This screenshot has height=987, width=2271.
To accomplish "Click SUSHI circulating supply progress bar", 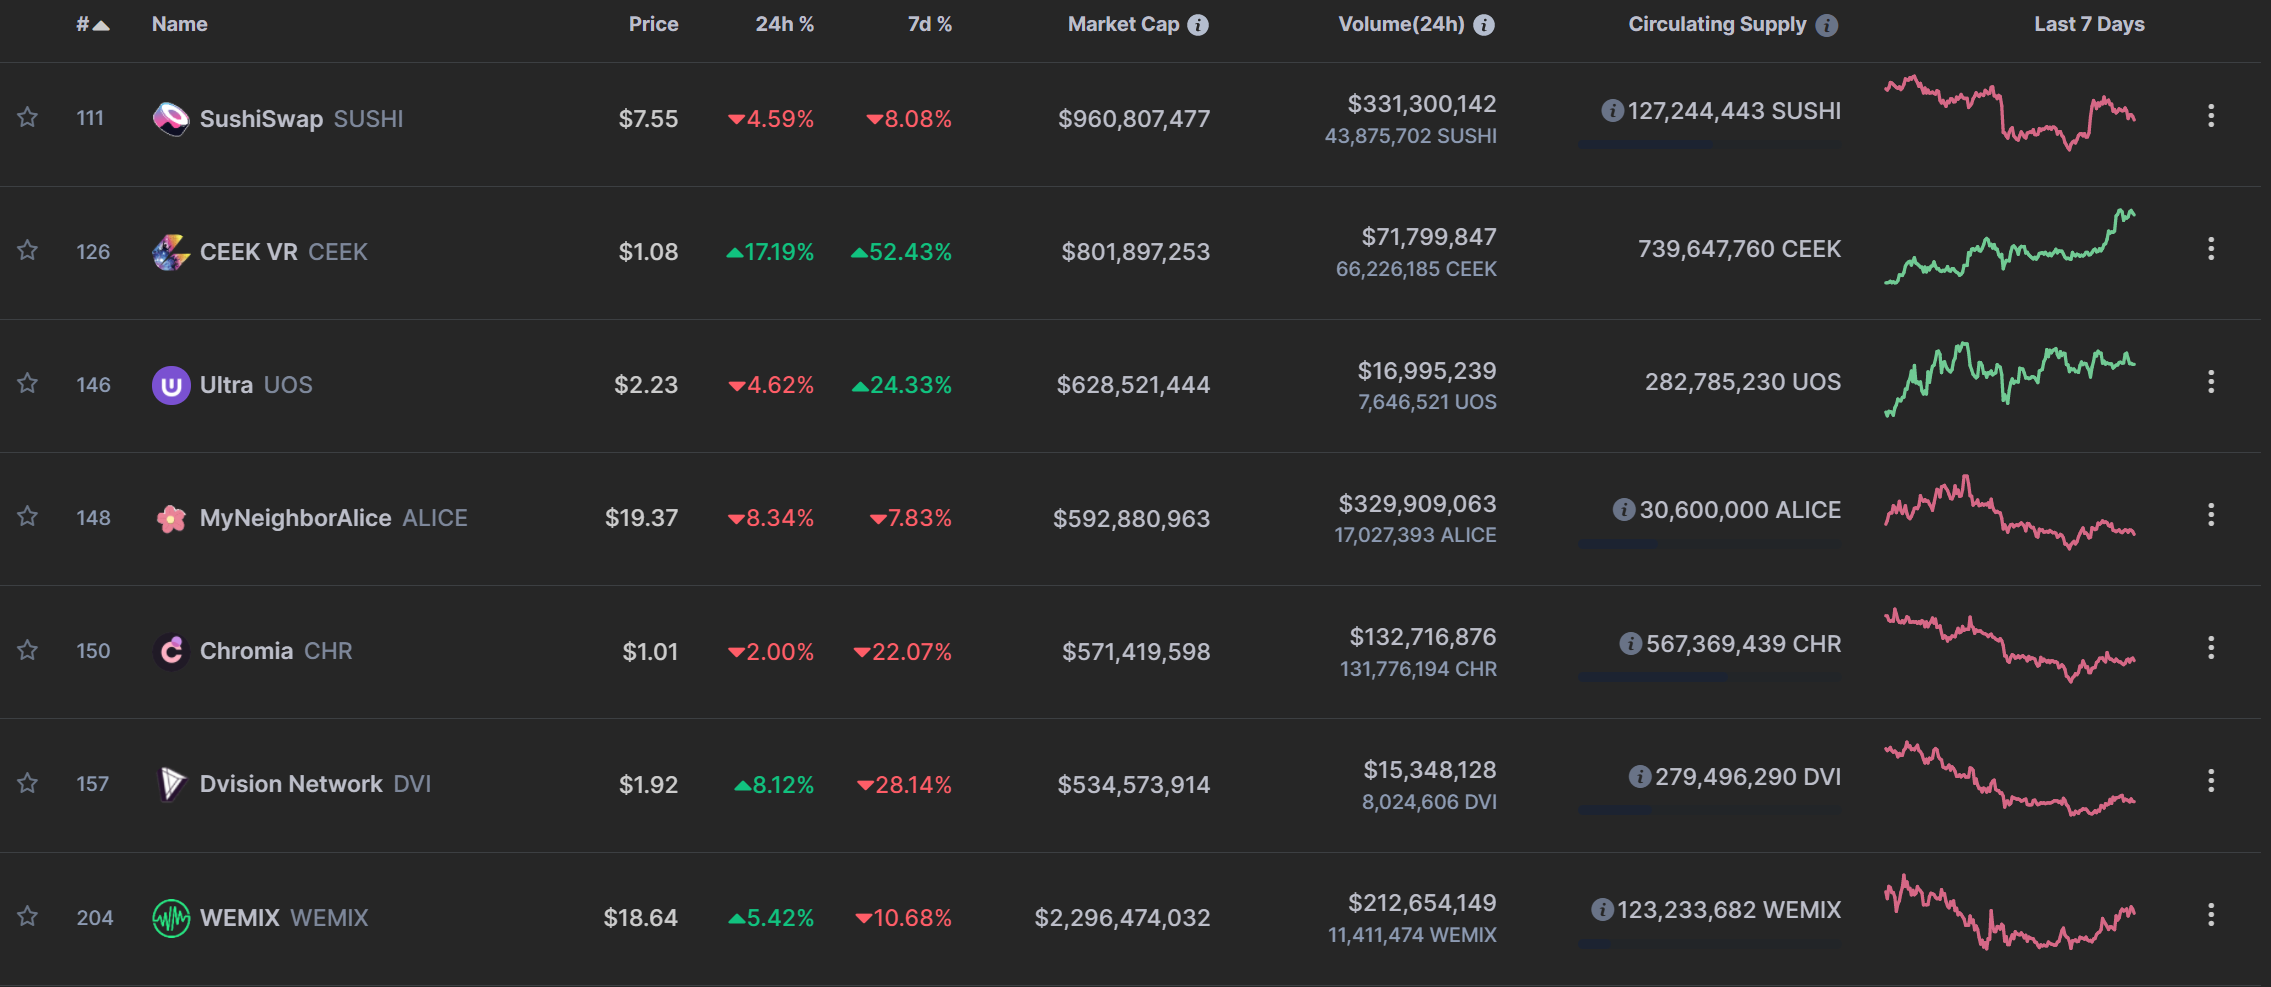I will (x=1709, y=145).
